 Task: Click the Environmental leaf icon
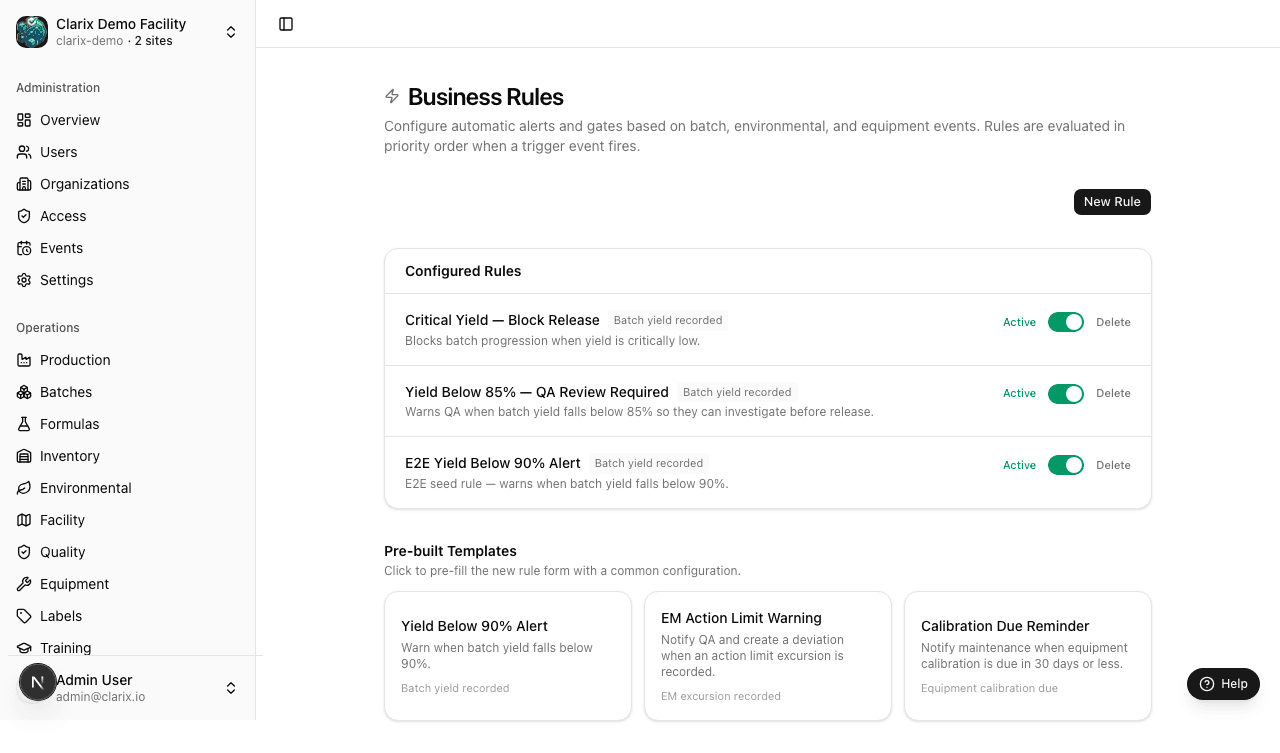tap(24, 488)
